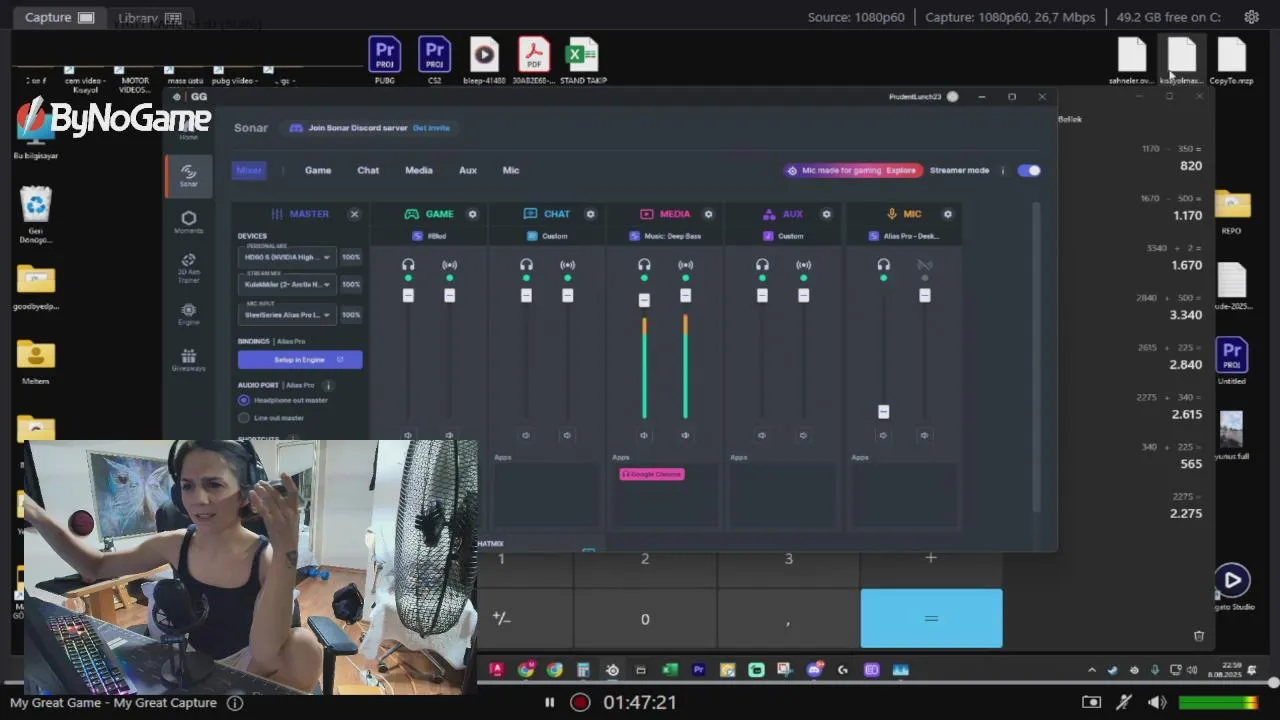Open CHAT Custom preset selector
Viewport: 1280px width, 720px height.
547,236
